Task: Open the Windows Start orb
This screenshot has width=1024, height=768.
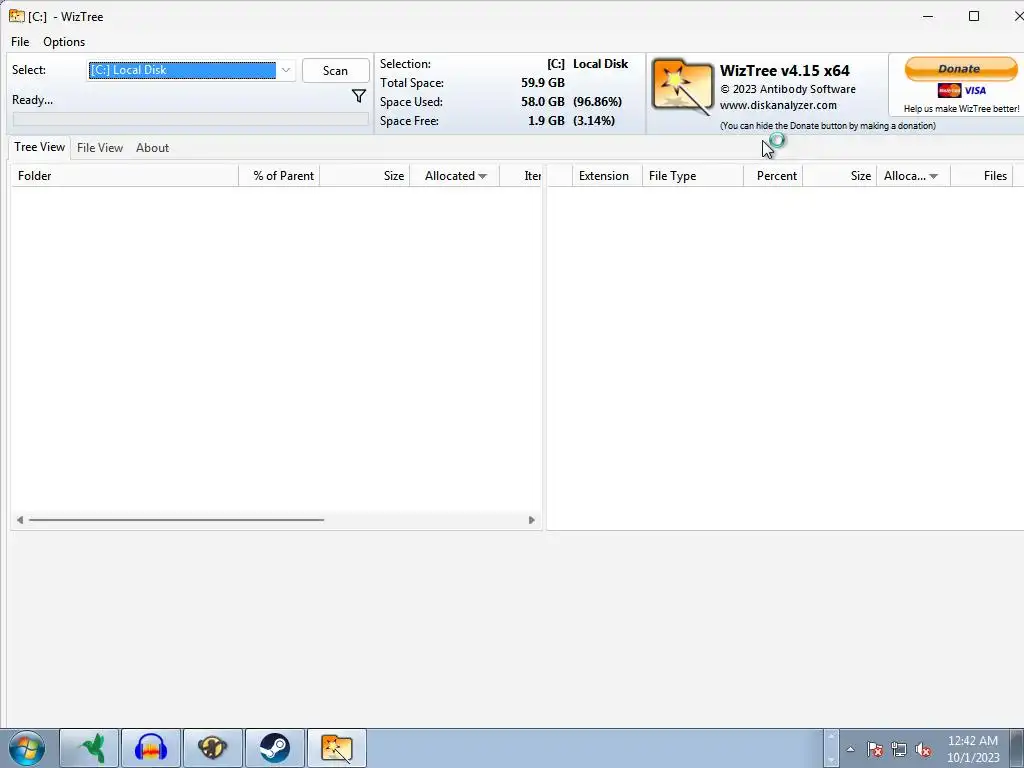Action: (27, 748)
